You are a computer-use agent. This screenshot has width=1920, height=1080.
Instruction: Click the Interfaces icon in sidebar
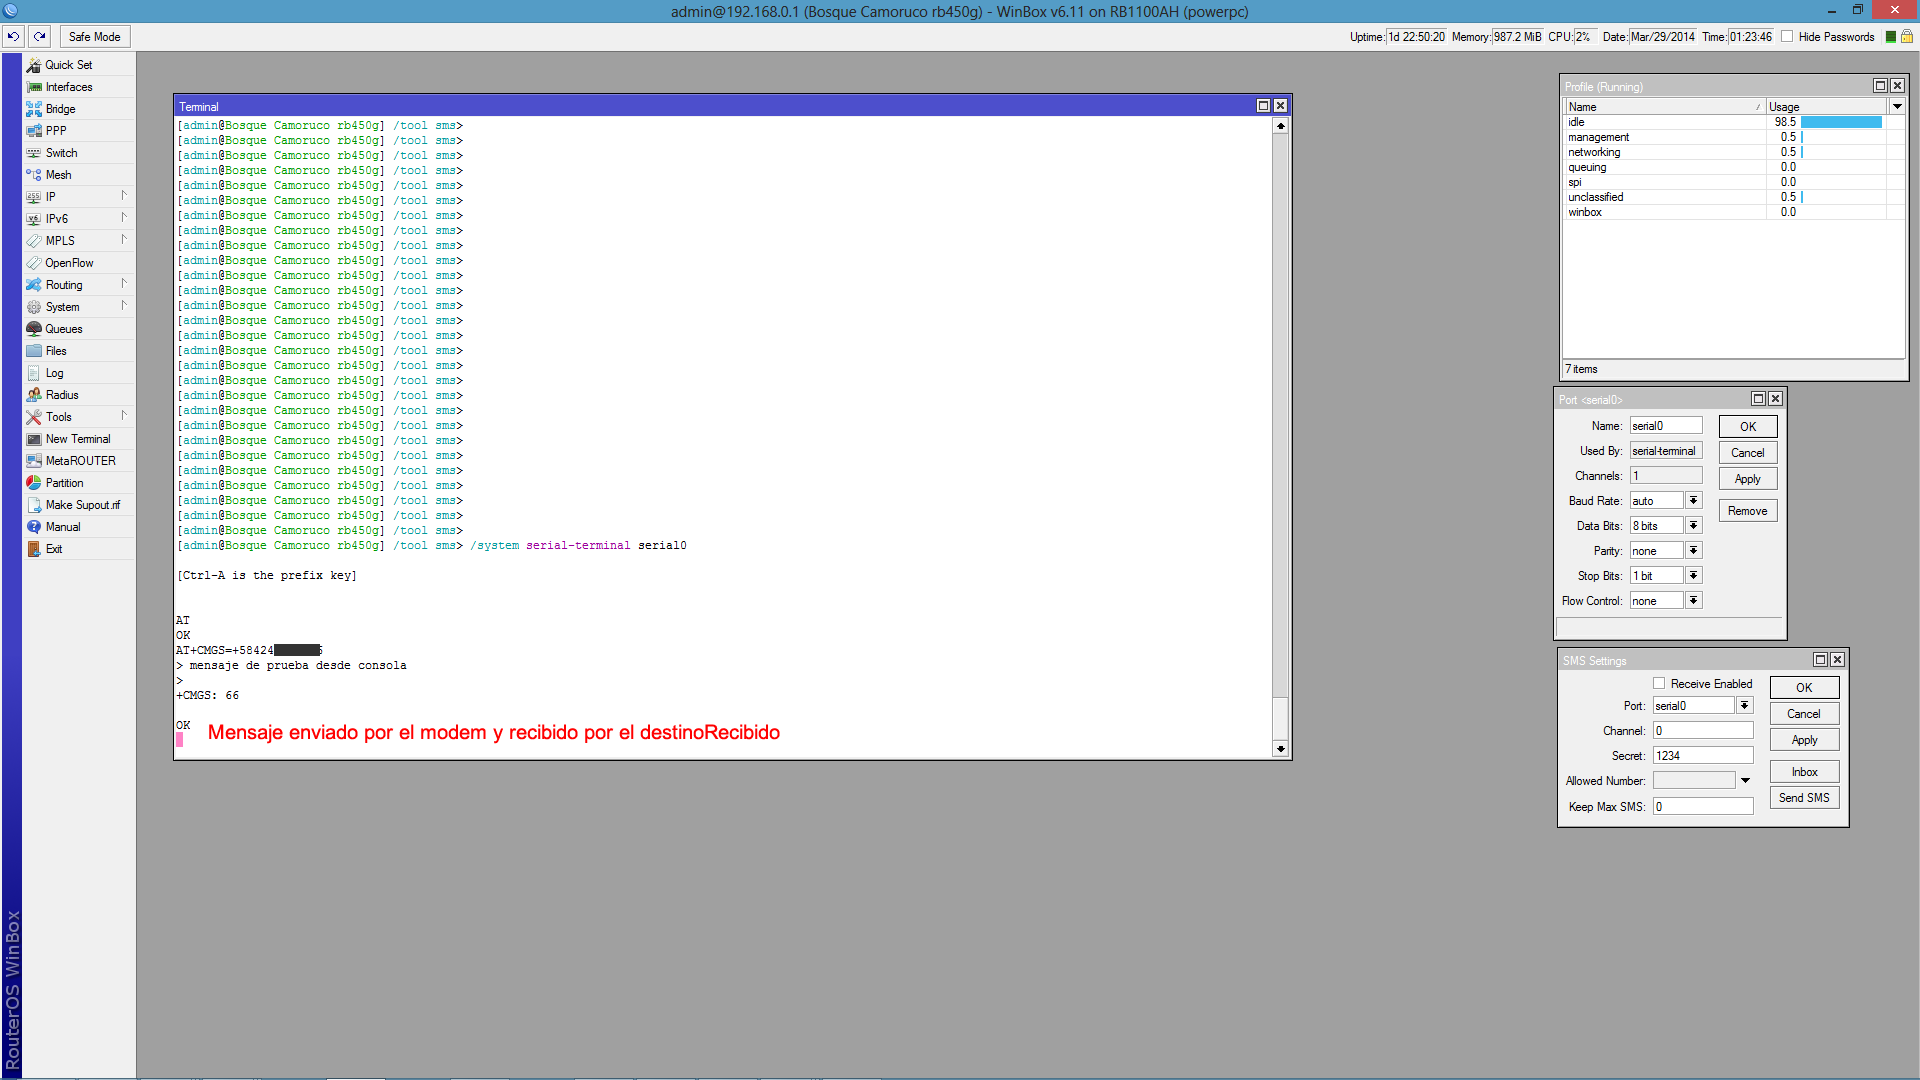coord(34,87)
